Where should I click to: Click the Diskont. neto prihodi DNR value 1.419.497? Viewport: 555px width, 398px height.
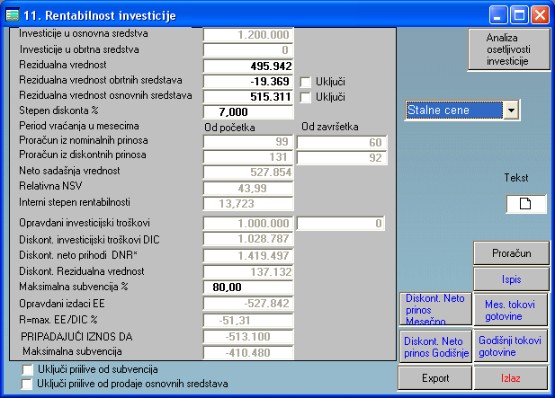248,256
